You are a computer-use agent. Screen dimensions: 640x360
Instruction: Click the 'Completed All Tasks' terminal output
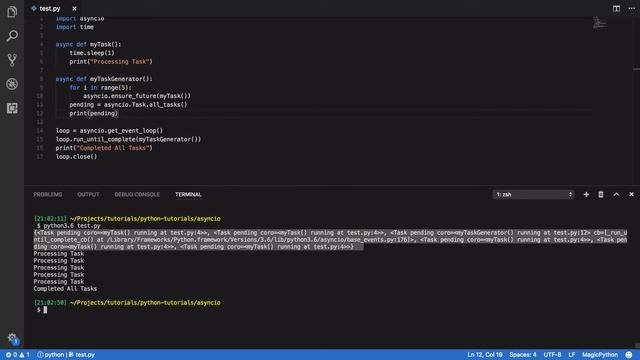coord(65,289)
